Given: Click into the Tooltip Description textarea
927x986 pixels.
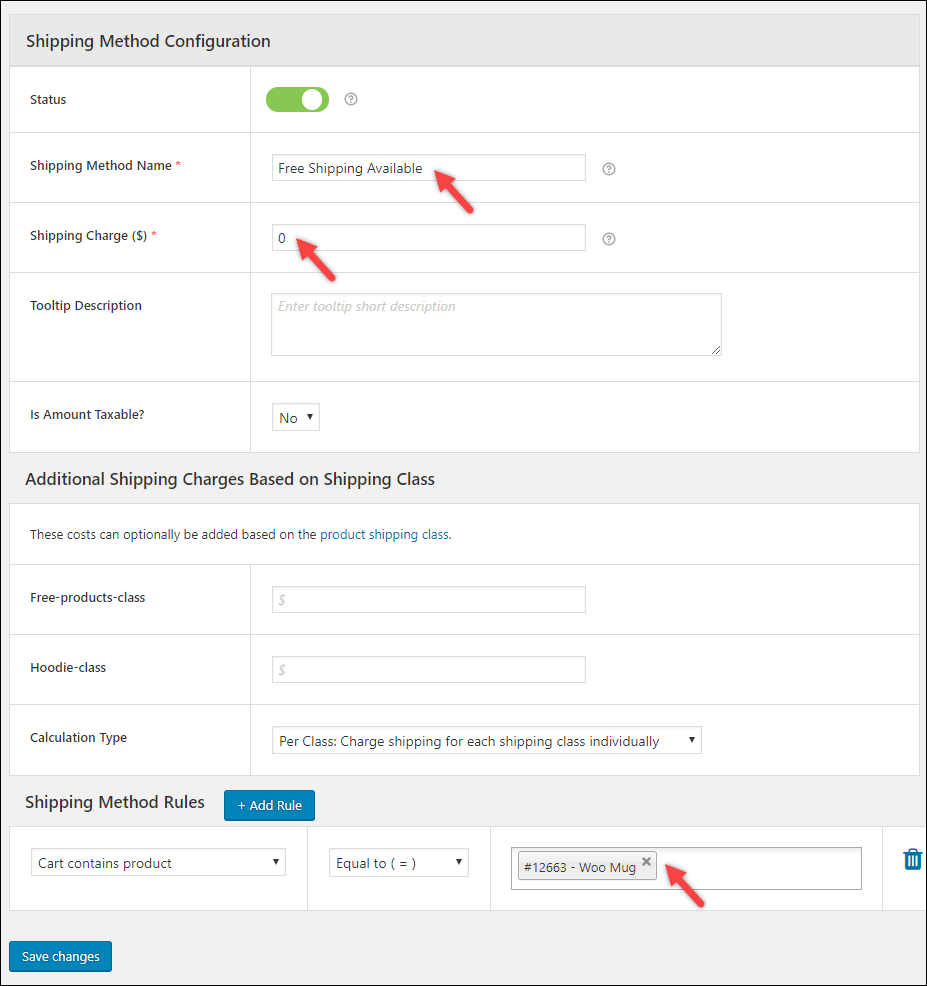Looking at the screenshot, I should 496,324.
